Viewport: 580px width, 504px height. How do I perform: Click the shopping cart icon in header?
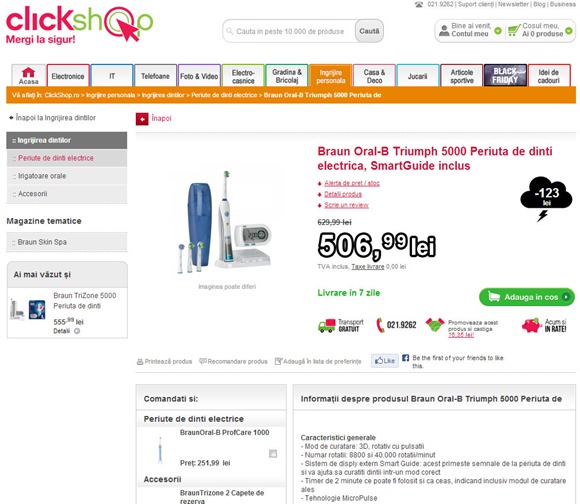[x=513, y=30]
